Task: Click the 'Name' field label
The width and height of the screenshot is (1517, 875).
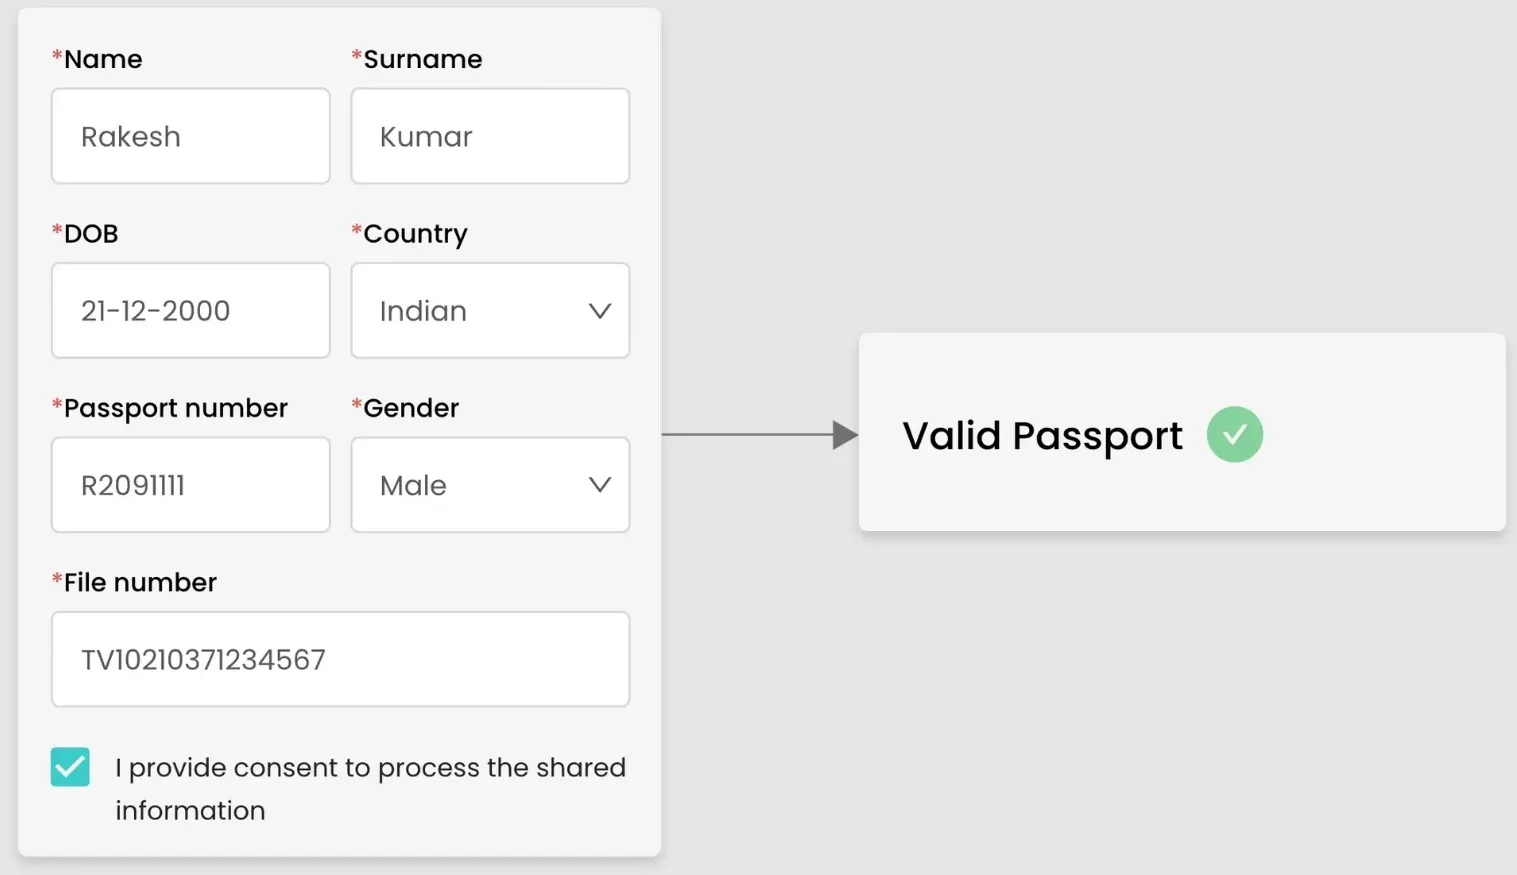Action: [103, 59]
